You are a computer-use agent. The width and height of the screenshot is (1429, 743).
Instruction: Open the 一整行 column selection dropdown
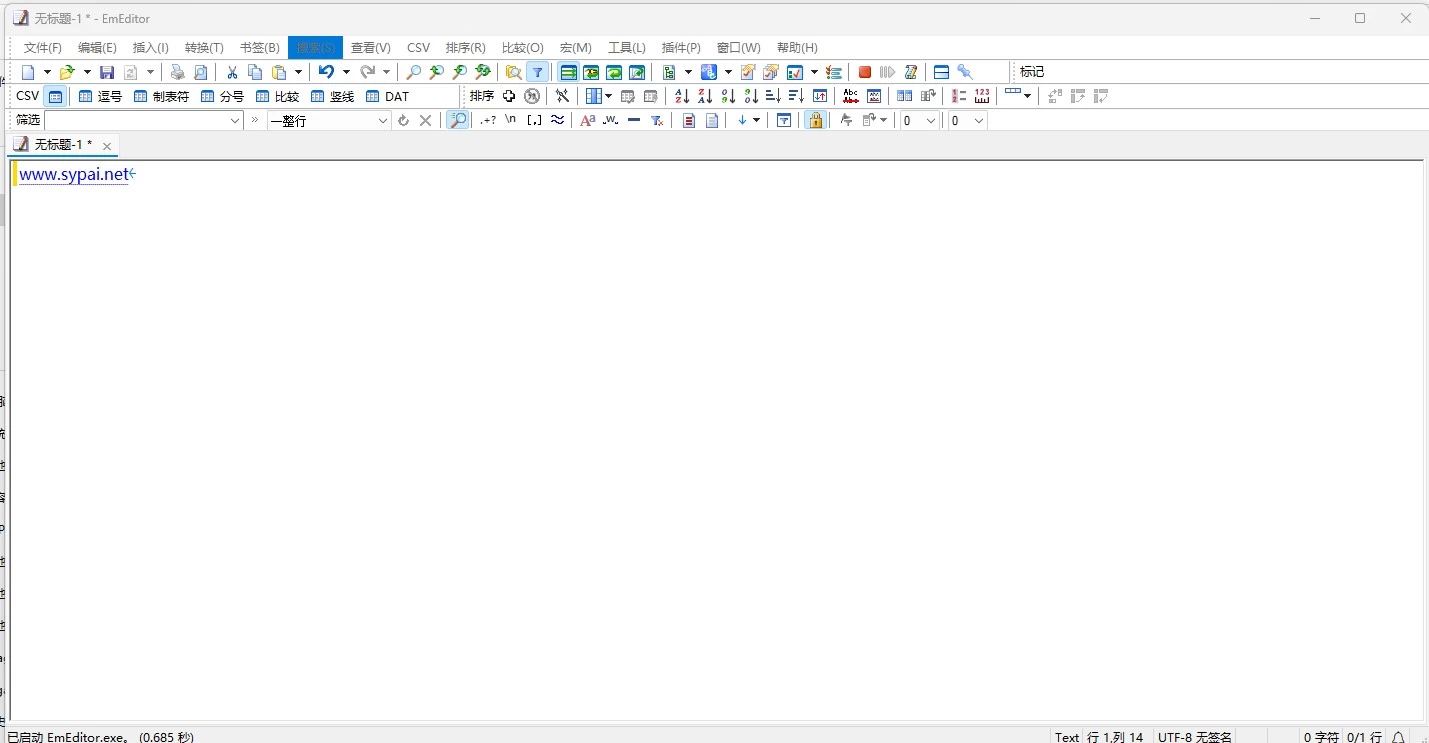382,120
